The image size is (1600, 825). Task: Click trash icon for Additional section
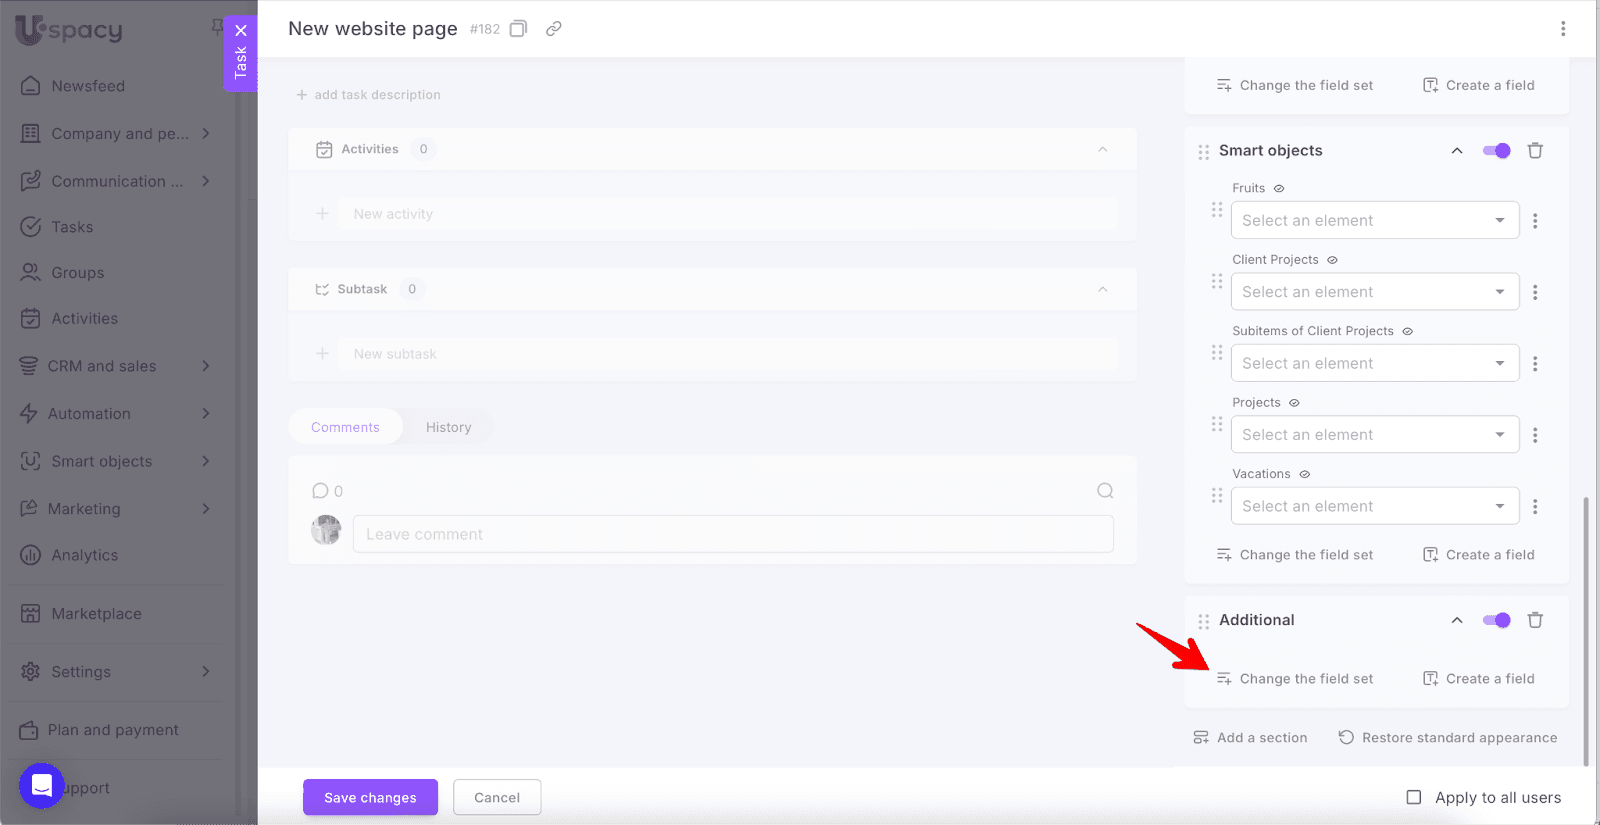point(1535,620)
